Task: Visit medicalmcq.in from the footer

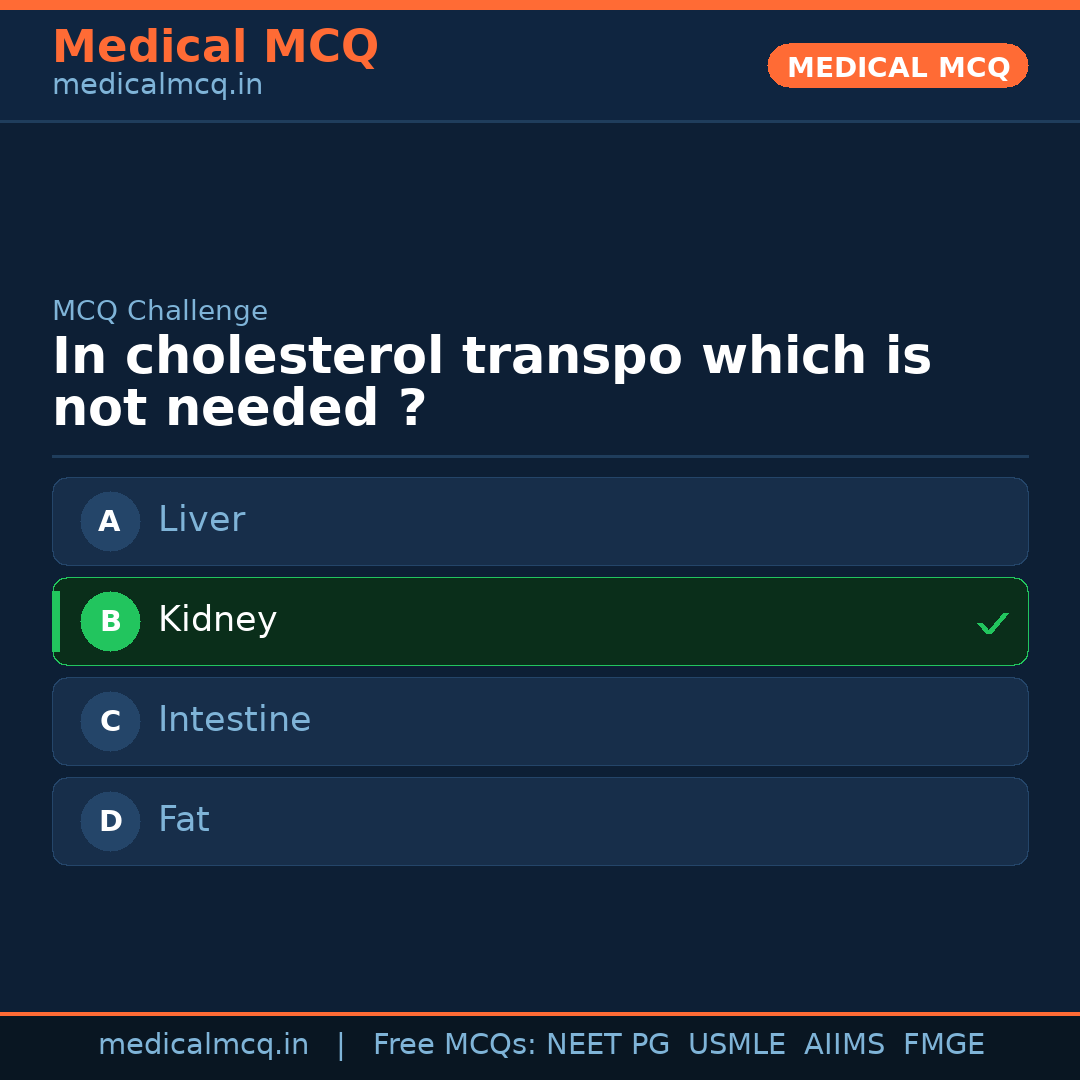Action: click(x=203, y=1043)
